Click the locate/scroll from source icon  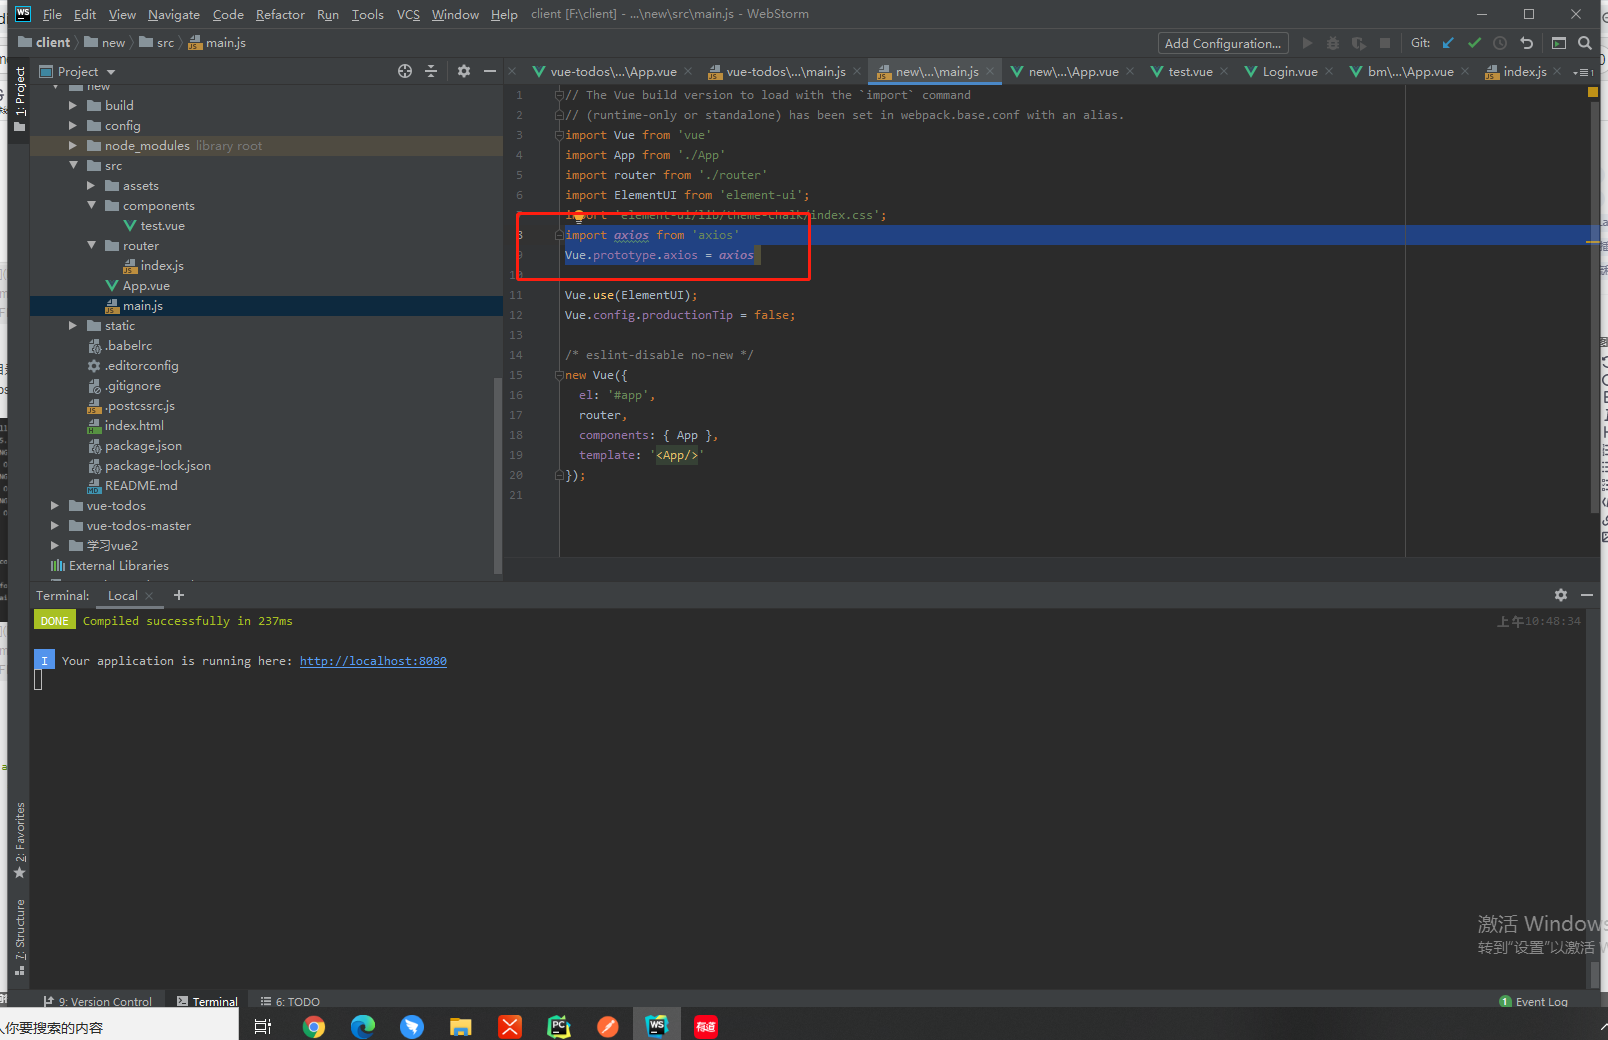click(404, 71)
